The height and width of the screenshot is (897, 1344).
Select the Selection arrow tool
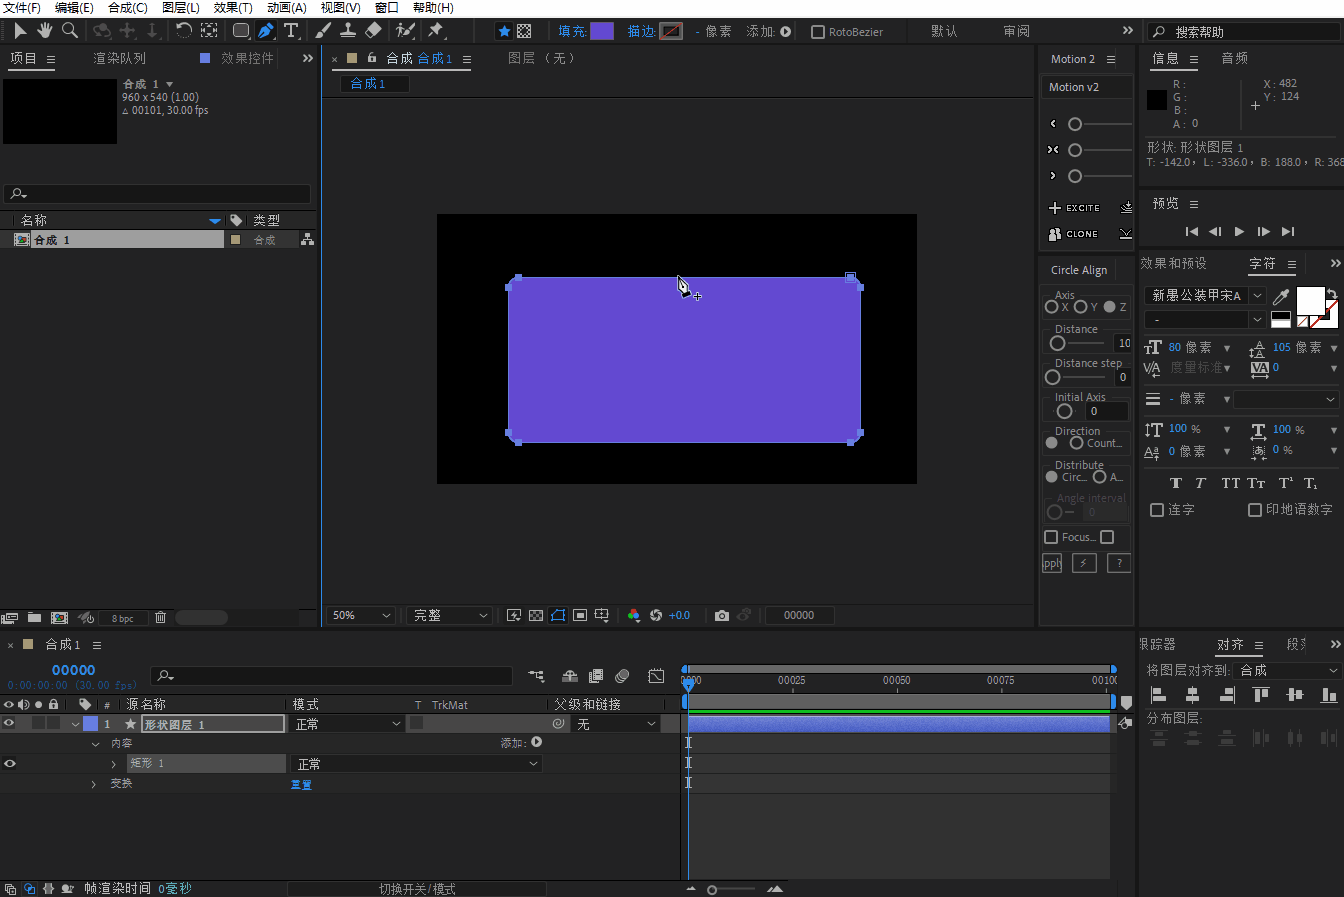[x=20, y=31]
